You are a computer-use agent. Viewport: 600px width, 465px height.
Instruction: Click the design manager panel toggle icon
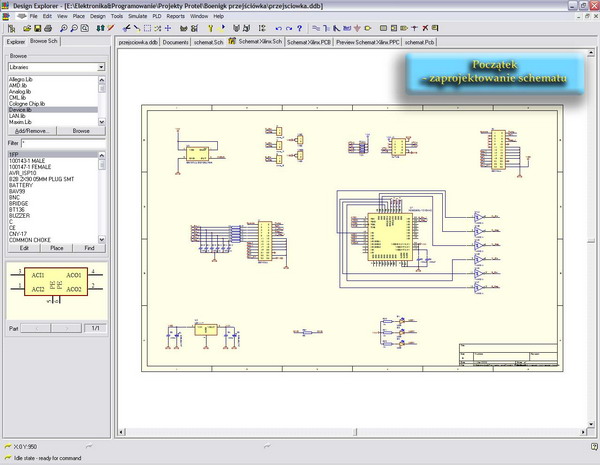pos(11,28)
